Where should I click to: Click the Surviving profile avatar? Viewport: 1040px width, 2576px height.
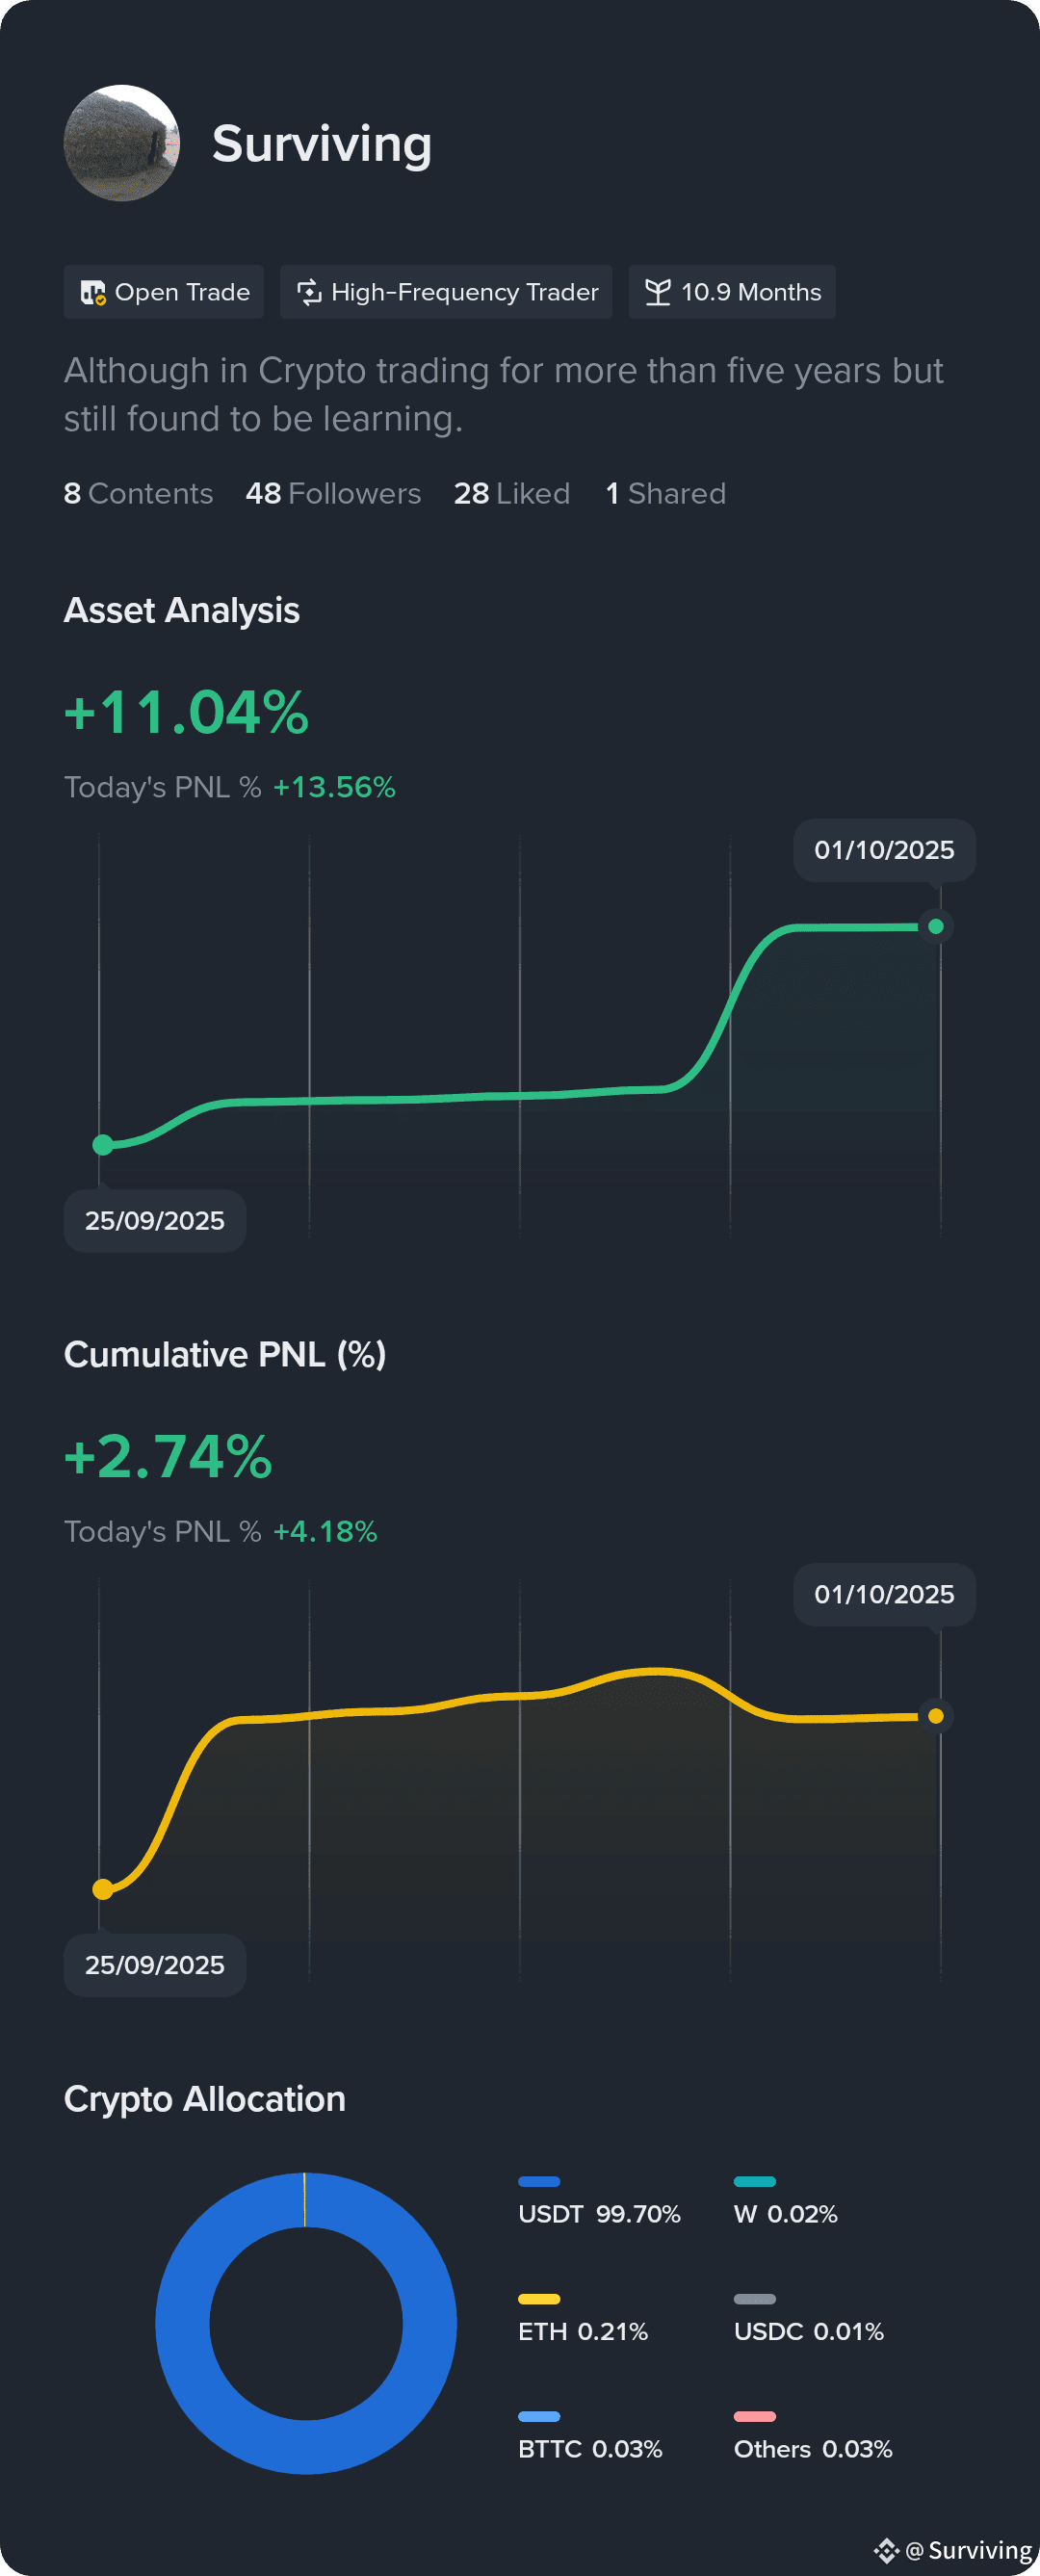pos(122,143)
